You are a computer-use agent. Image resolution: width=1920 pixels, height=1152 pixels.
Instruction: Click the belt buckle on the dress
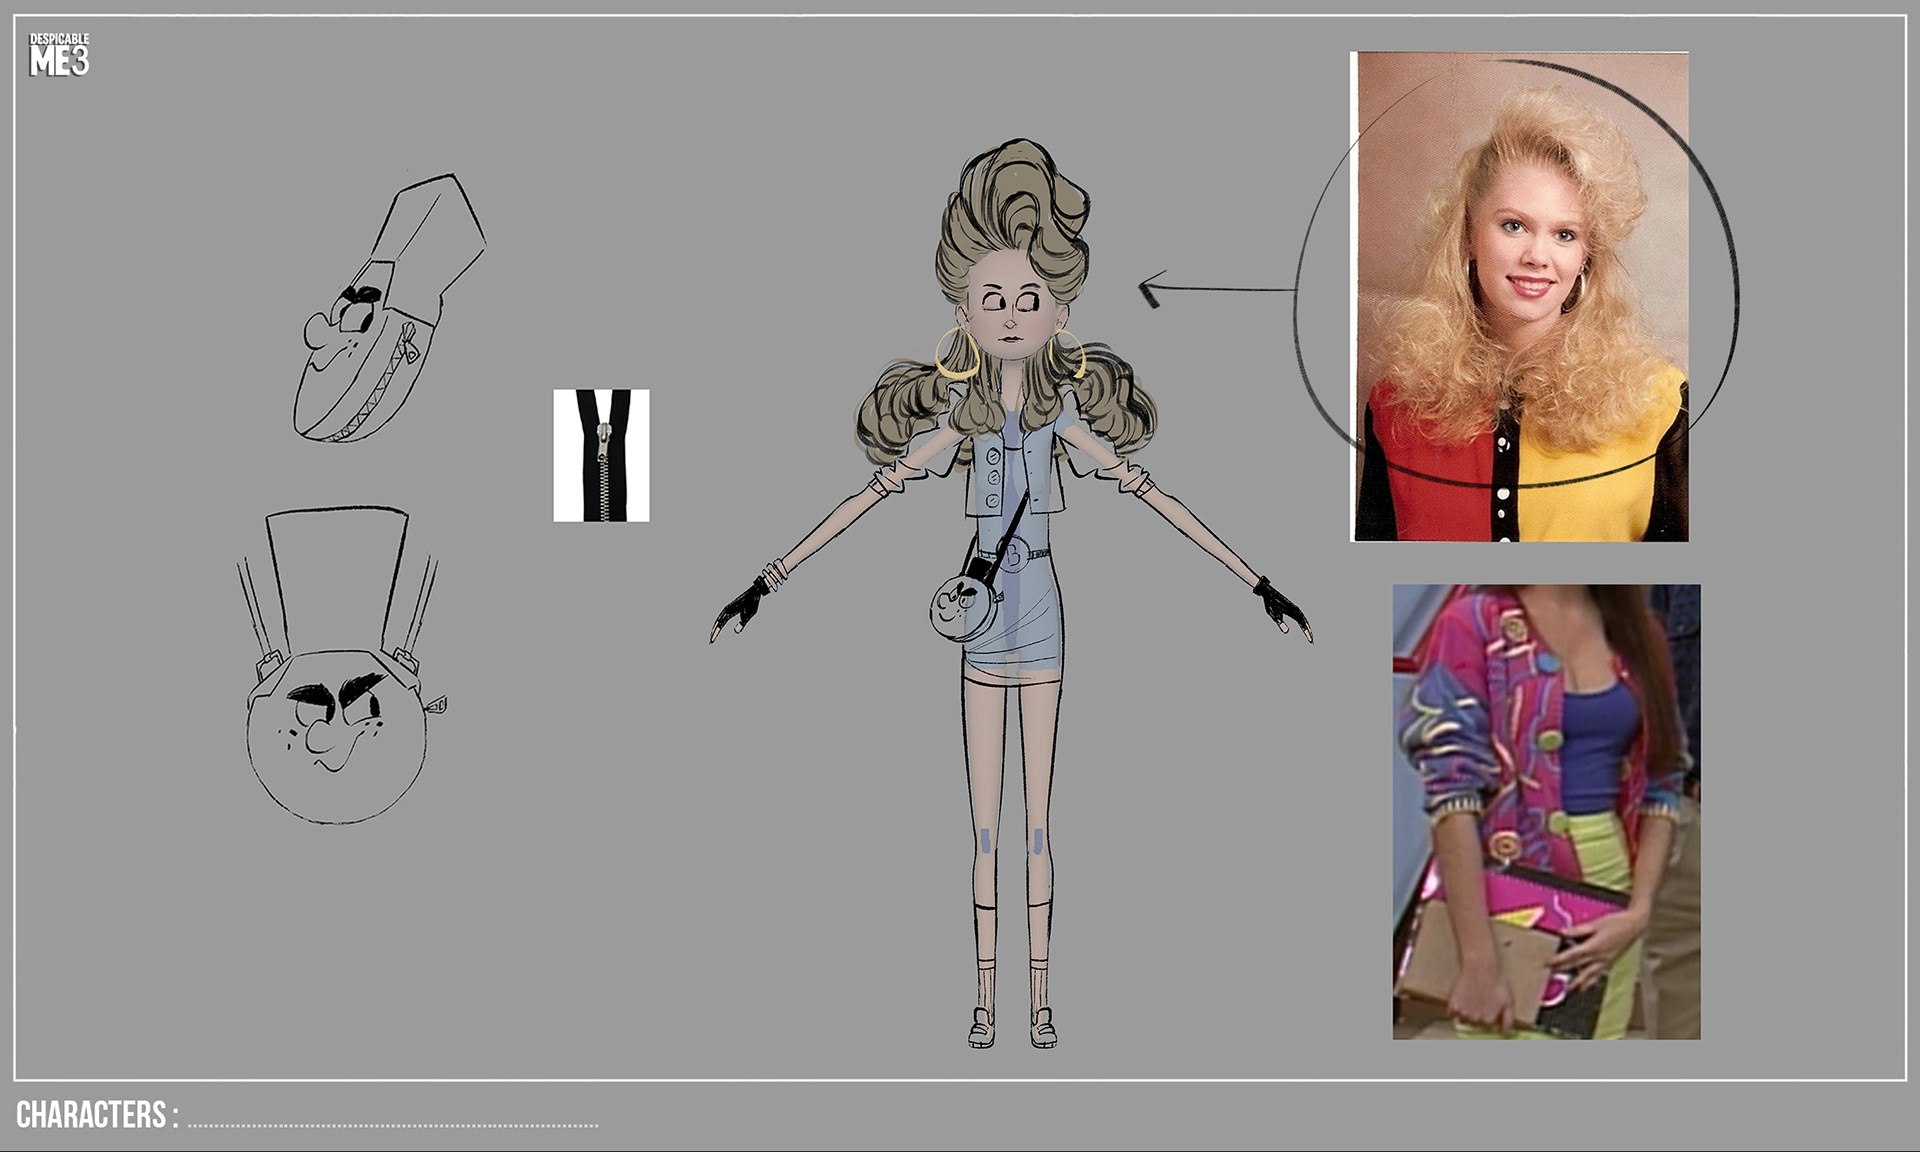pyautogui.click(x=1013, y=555)
